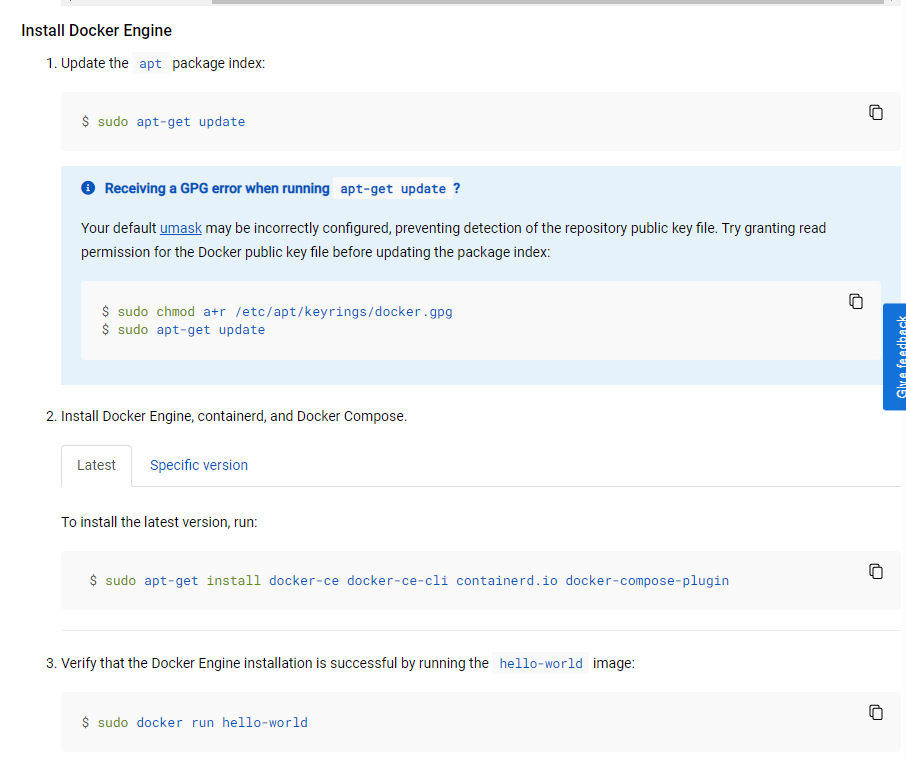Image resolution: width=906 pixels, height=757 pixels.
Task: Click the Install Docker Engine heading
Action: coord(96,30)
